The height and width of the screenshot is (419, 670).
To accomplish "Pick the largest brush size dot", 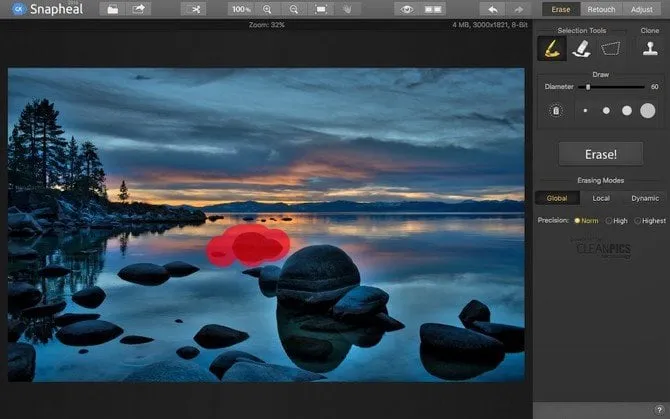I will click(x=647, y=110).
